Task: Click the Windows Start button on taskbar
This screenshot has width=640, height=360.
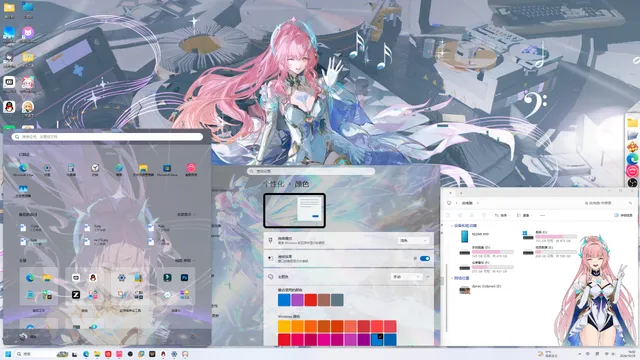Action: 8,354
